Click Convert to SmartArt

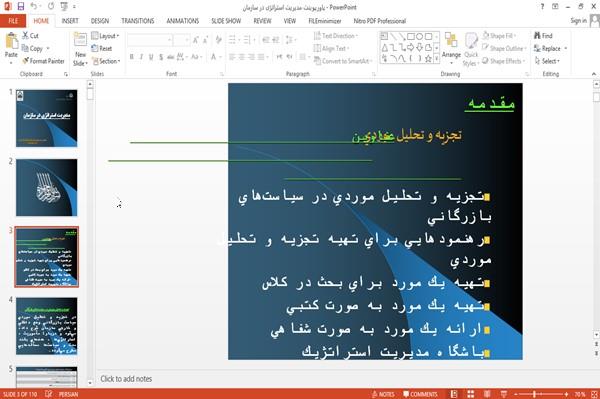[343, 61]
